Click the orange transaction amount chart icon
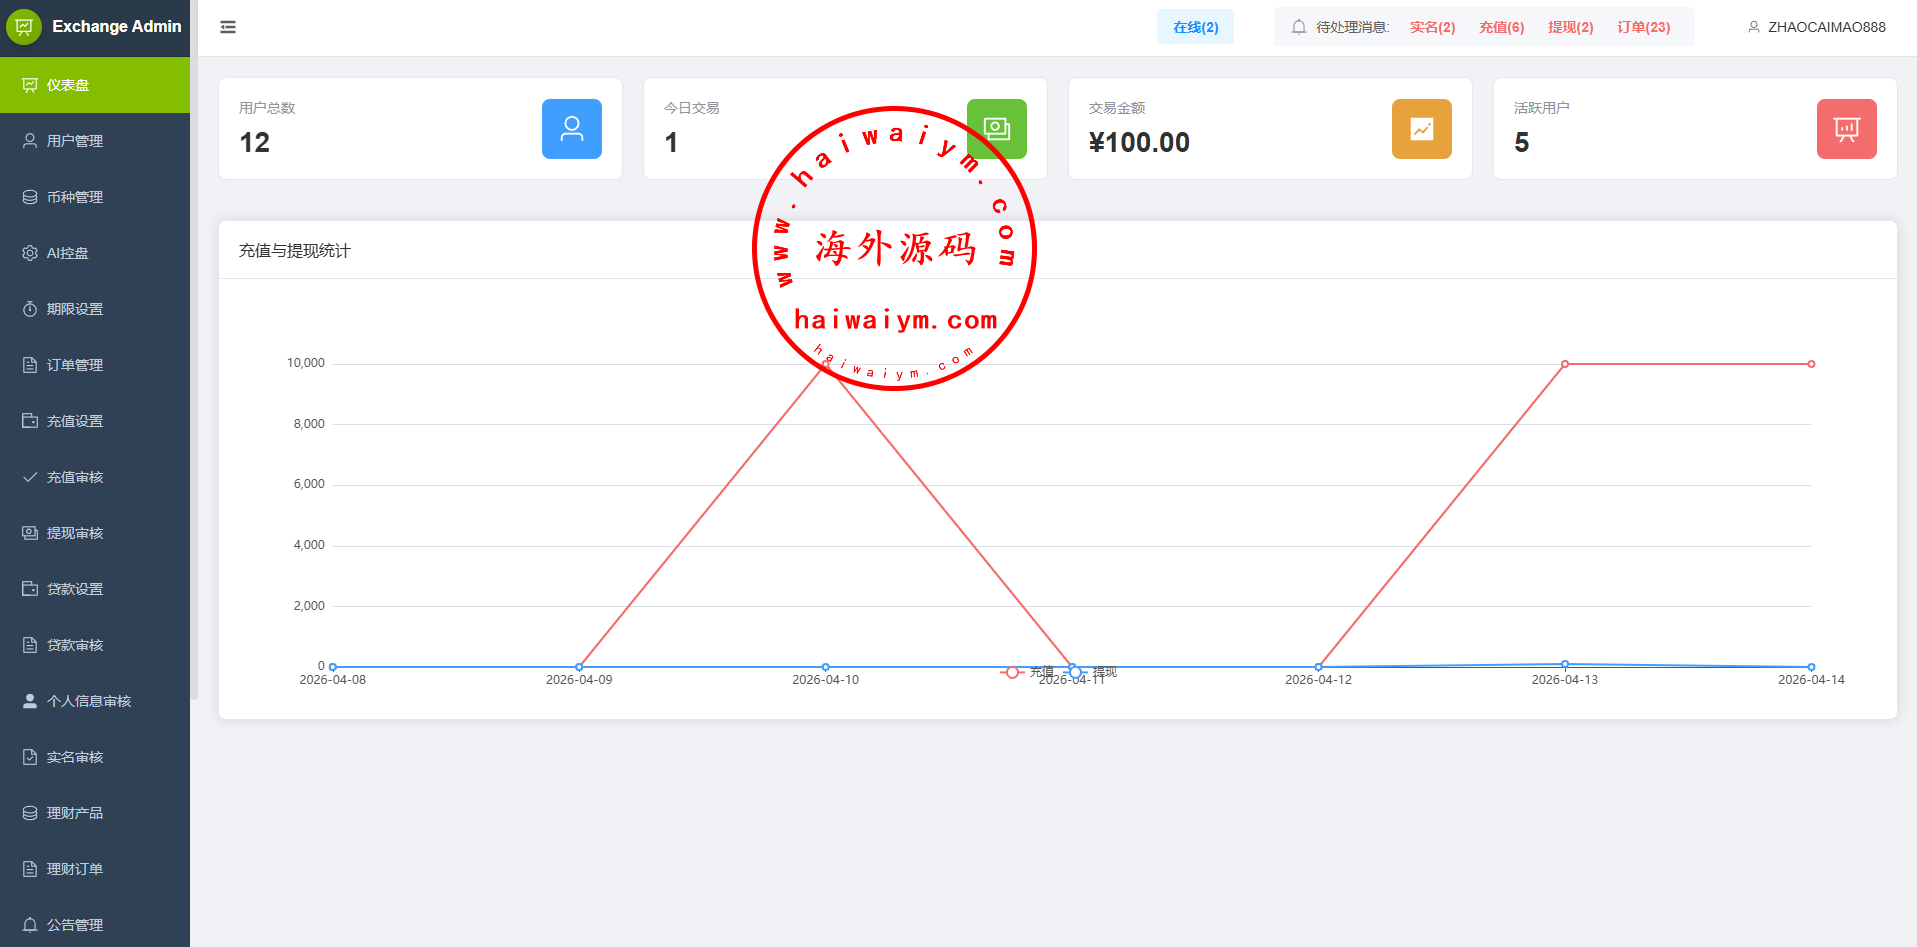The image size is (1917, 947). coord(1421,129)
